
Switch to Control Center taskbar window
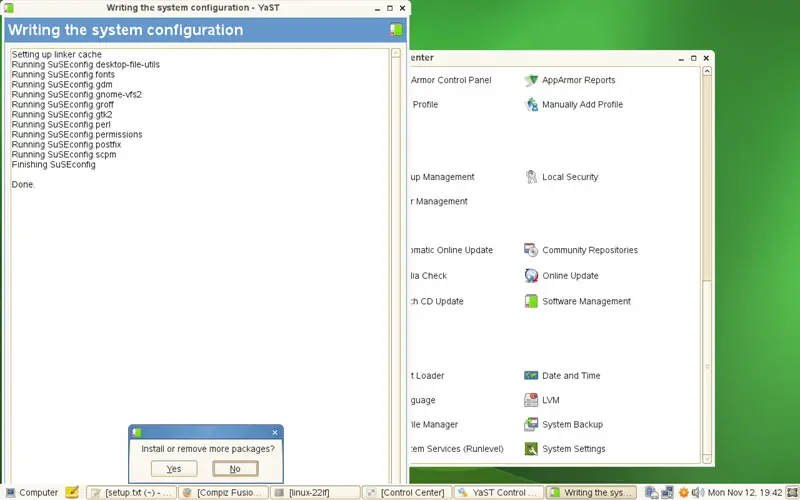407,492
